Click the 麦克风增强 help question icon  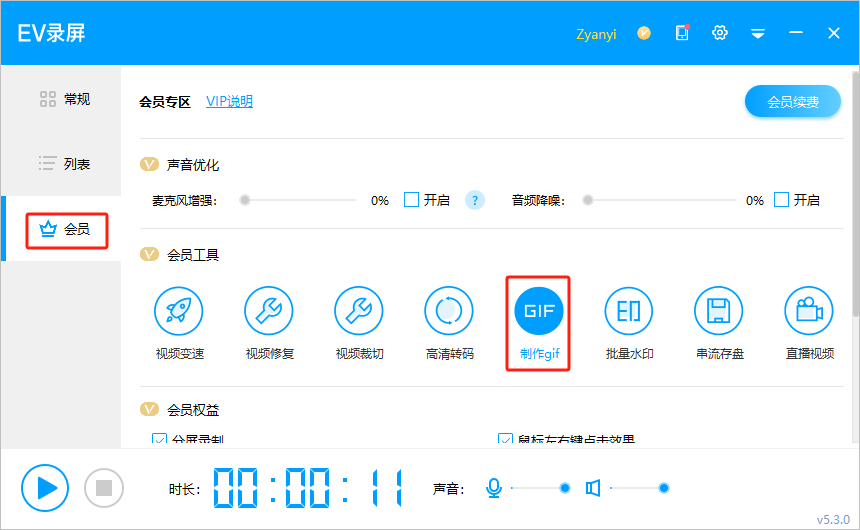click(x=475, y=200)
